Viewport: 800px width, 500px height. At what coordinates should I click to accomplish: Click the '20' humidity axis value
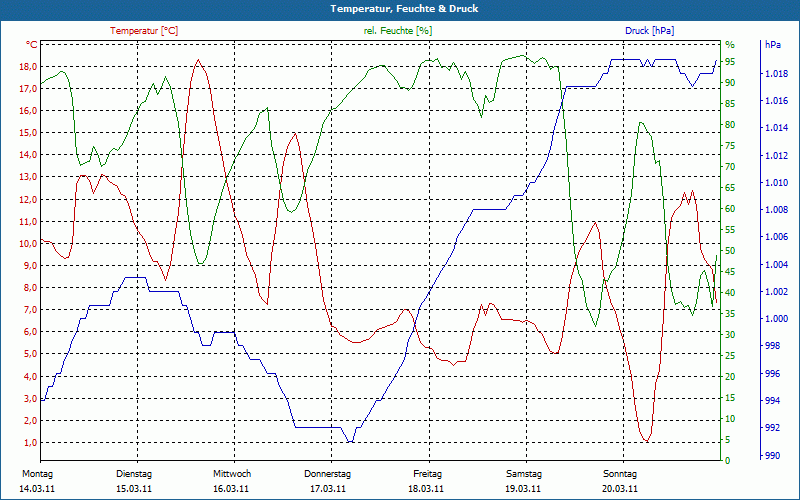[x=730, y=377]
